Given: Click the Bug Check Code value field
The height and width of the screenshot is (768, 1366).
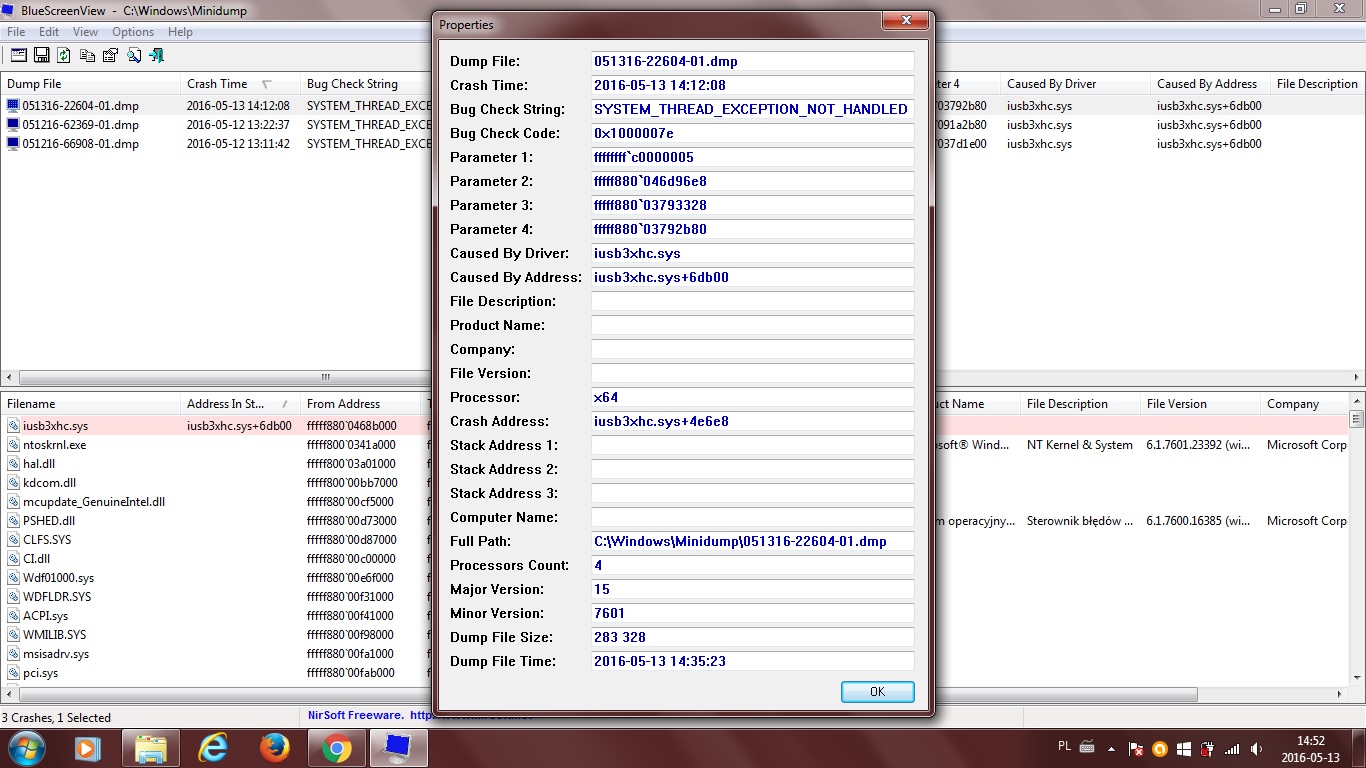Looking at the screenshot, I should [753, 133].
